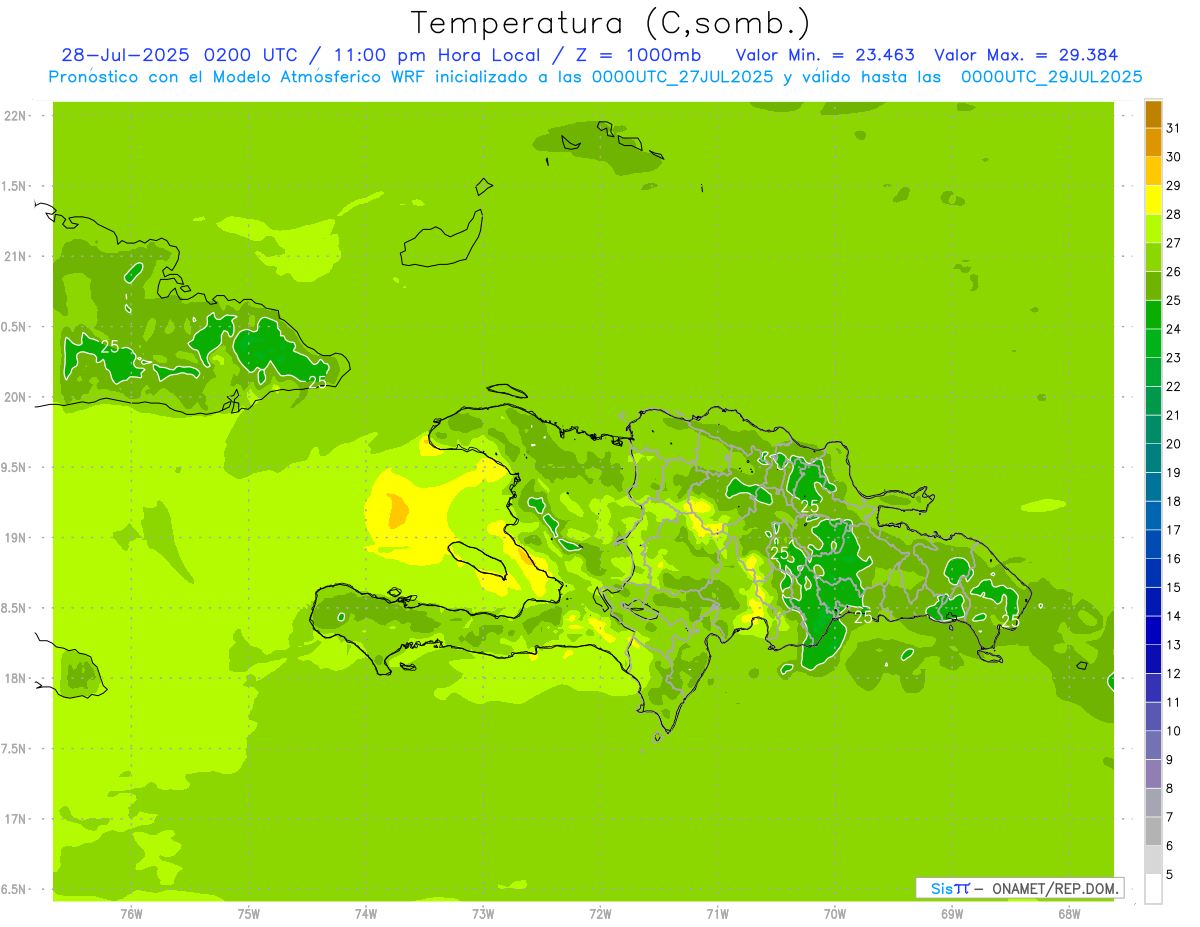Click the '18N' latitude axis label

15,678
